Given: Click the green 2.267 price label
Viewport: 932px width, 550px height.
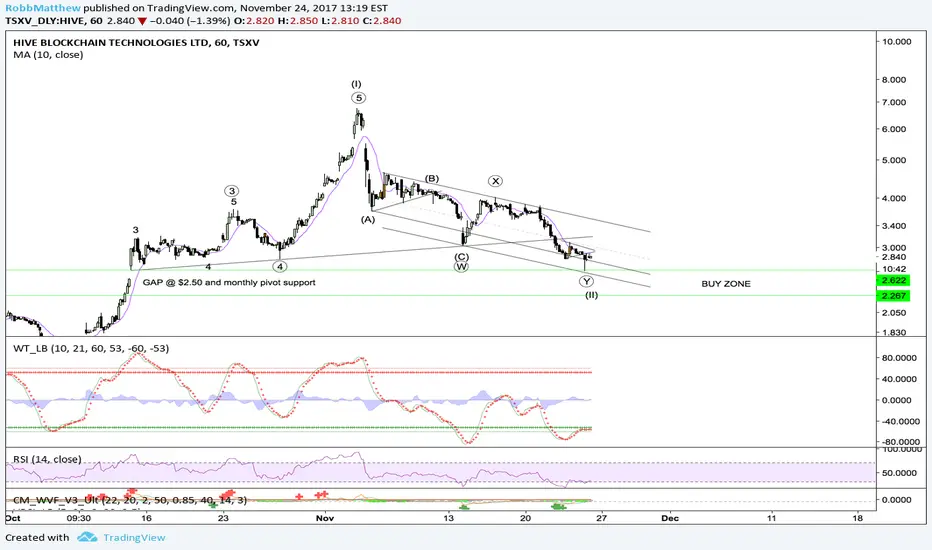Looking at the screenshot, I should [893, 296].
